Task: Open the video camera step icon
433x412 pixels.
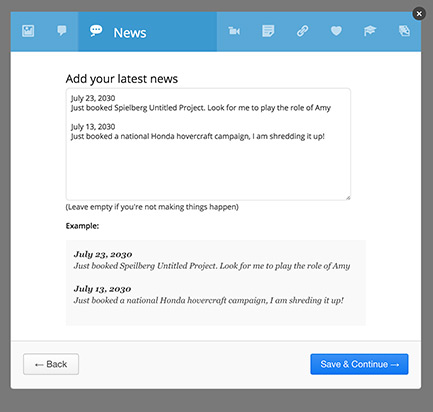Action: (x=234, y=31)
